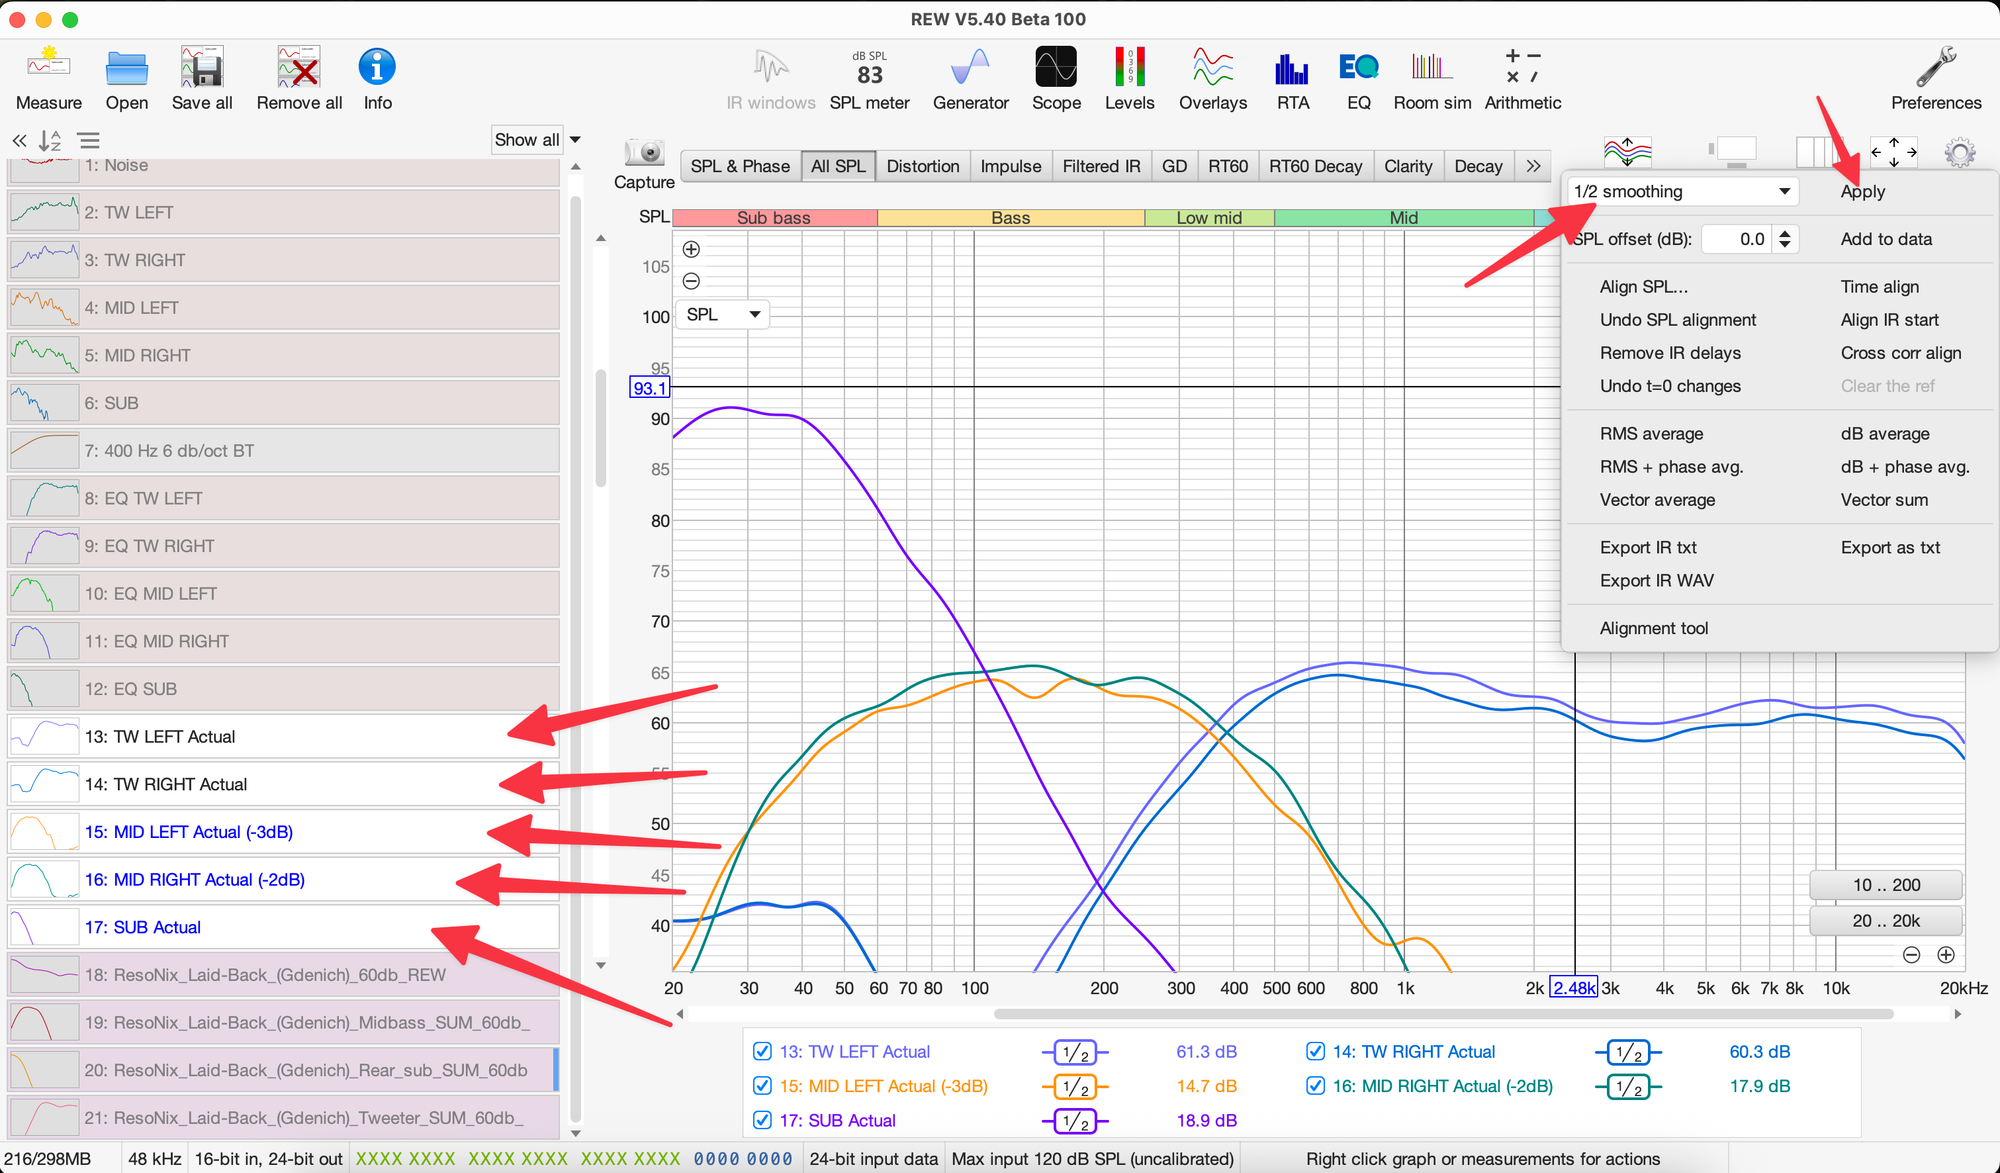
Task: Click the Capture camera icon
Action: coord(644,153)
